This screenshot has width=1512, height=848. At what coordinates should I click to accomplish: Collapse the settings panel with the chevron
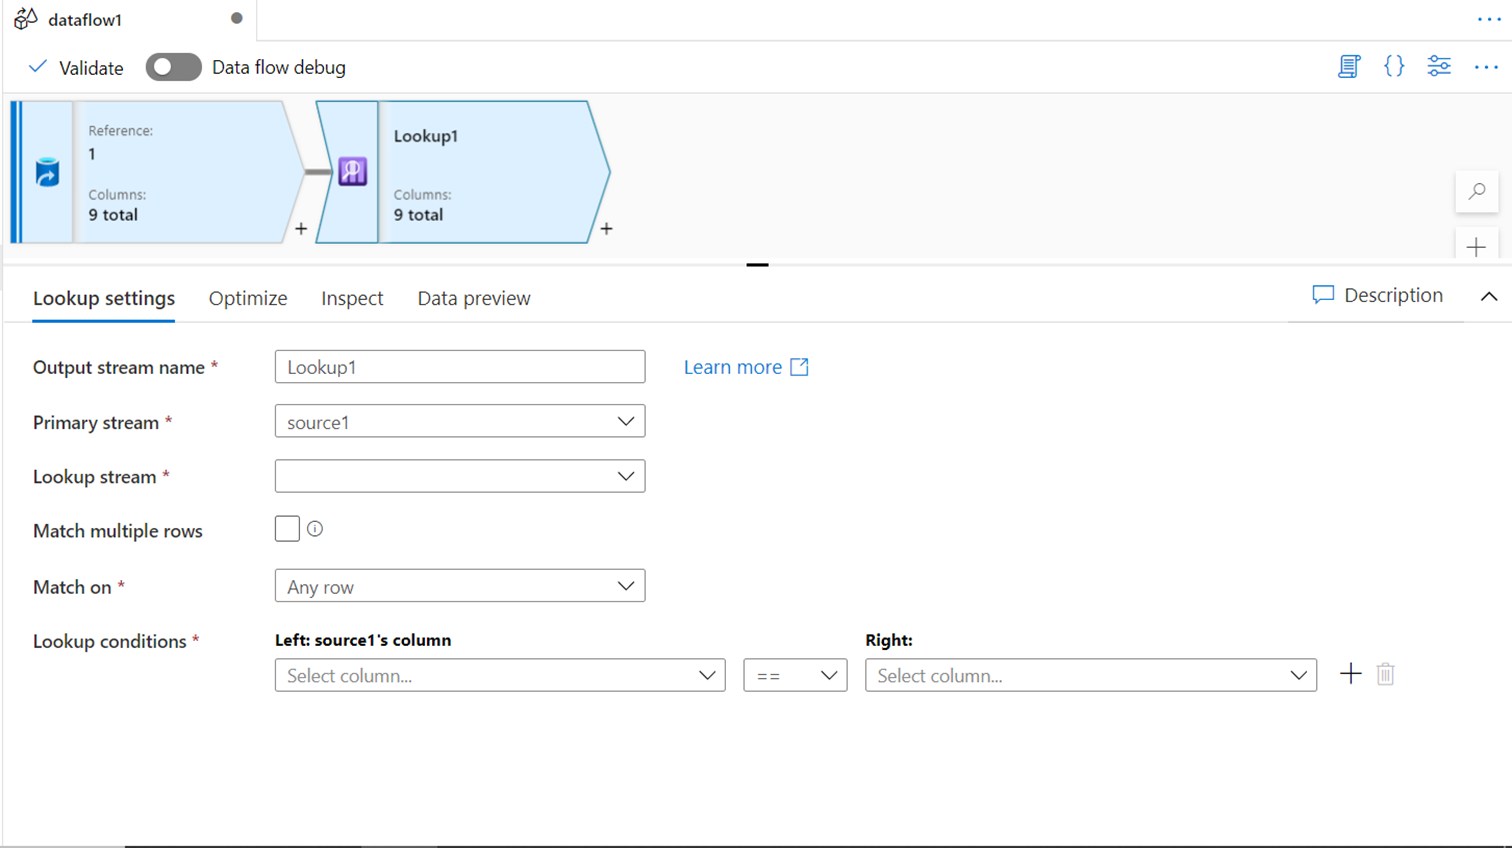click(x=1489, y=296)
